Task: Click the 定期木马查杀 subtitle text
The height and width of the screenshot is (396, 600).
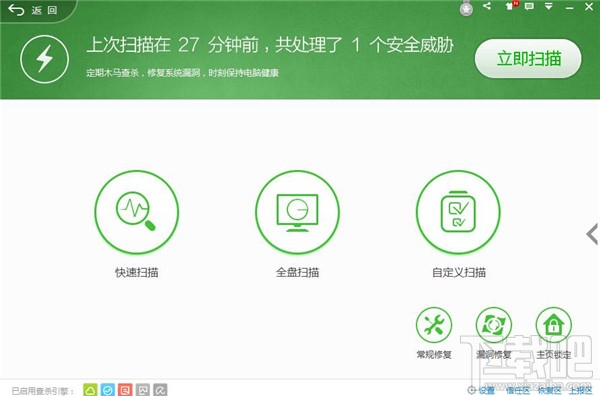Action: pyautogui.click(x=182, y=73)
